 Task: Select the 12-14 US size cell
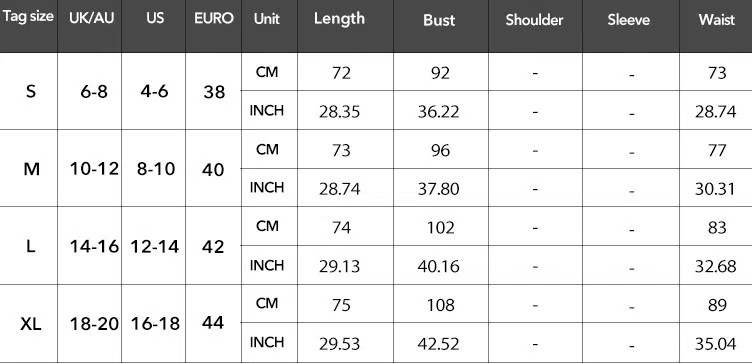pos(154,247)
